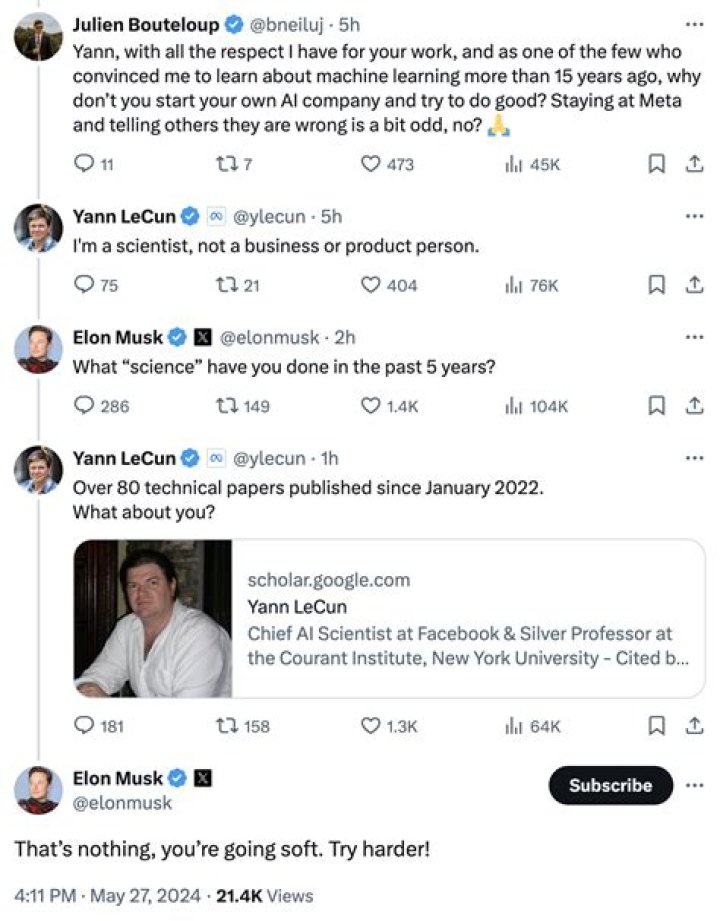This screenshot has height=921, width=720.
Task: Reply to Yann LeCun's 80 papers tweet
Action: point(84,726)
